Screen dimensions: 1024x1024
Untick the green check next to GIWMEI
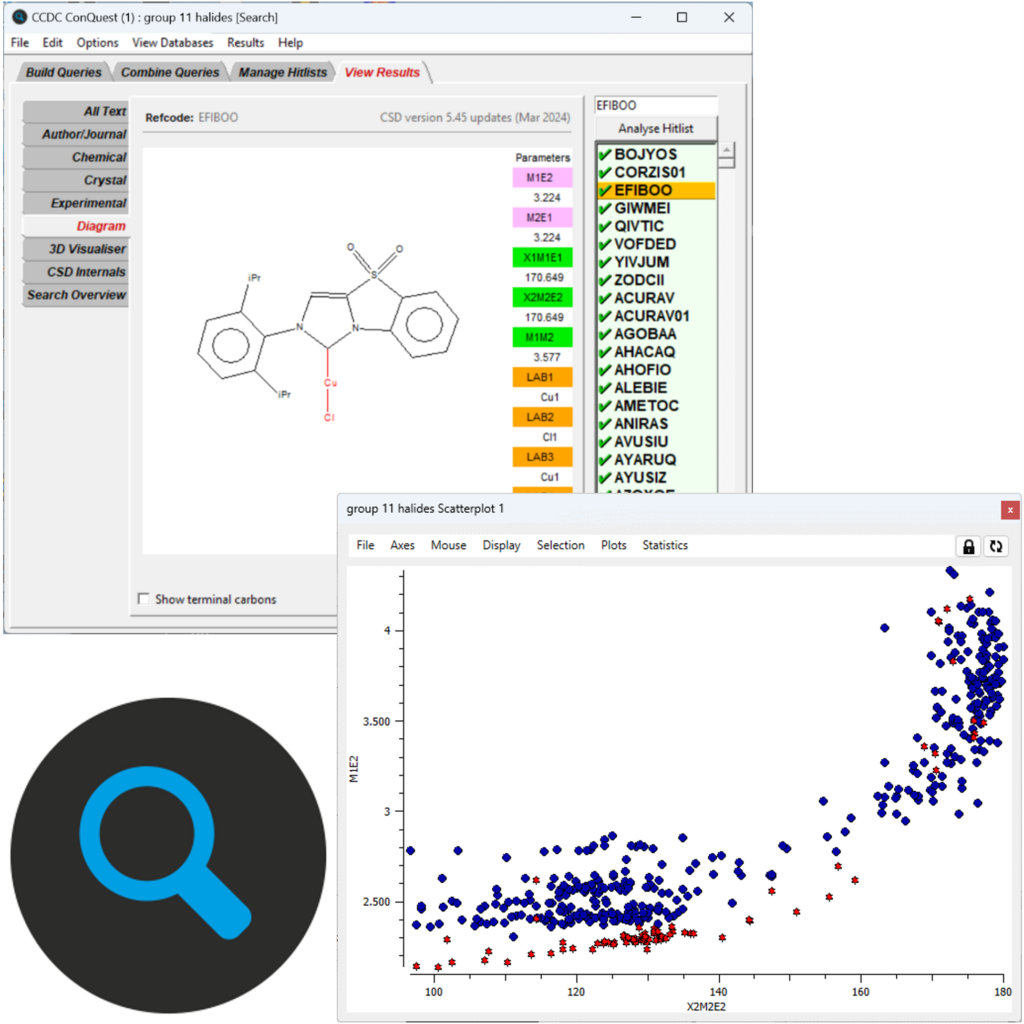pos(604,208)
